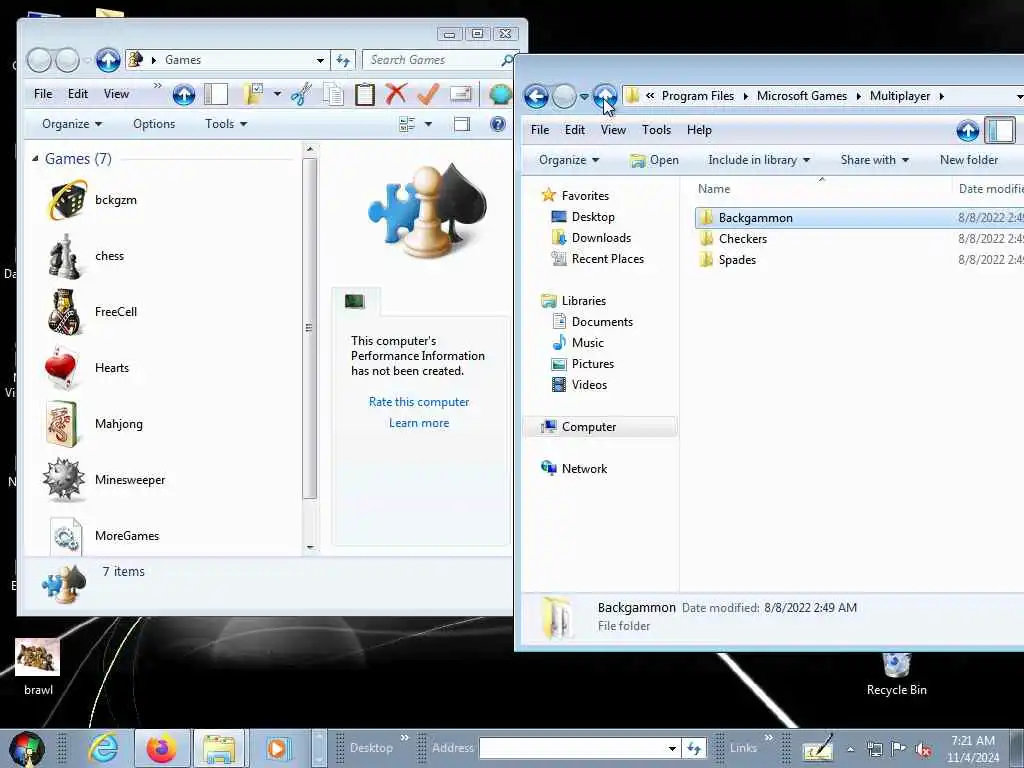The image size is (1024, 768).
Task: Click the orange checkmark Properties icon
Action: click(428, 94)
